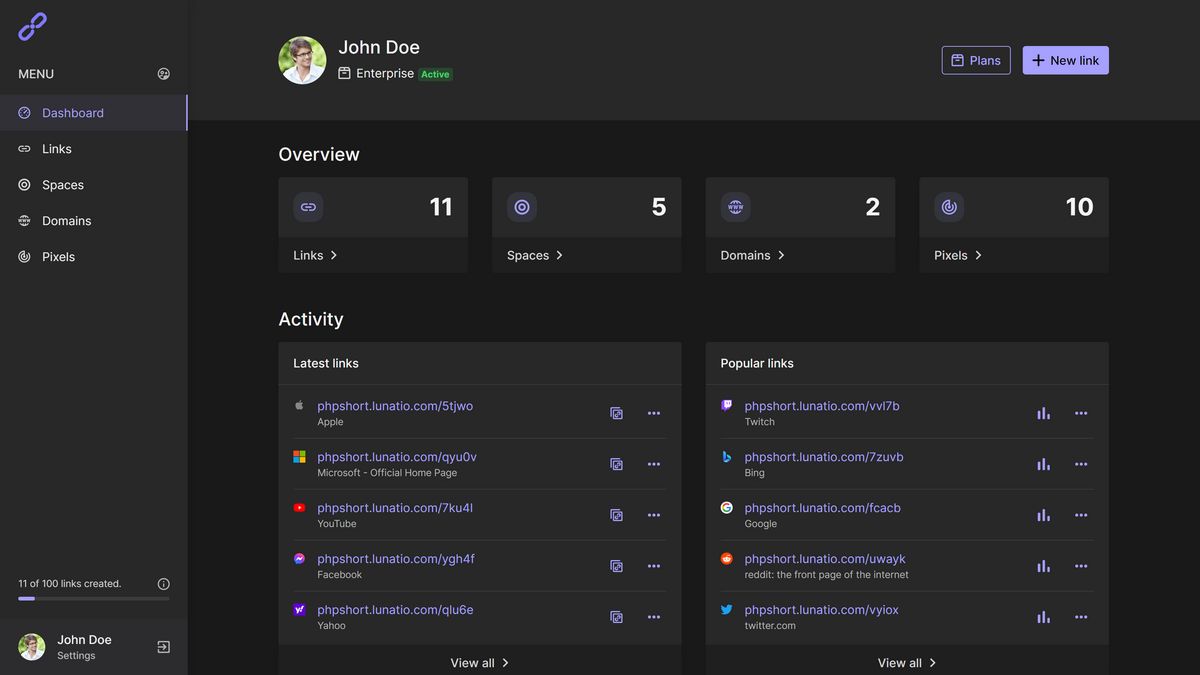1200x675 pixels.
Task: Click the links created progress bar
Action: 93,599
